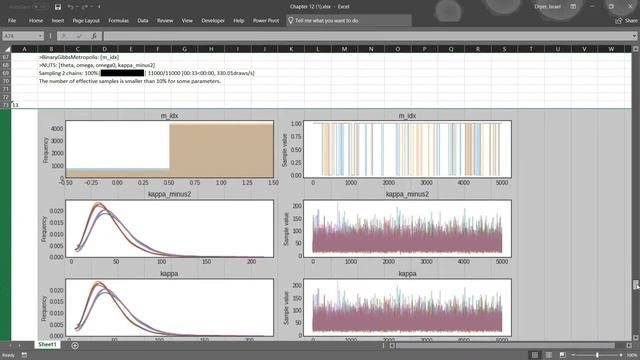Switch to the Home ribbon tab
The height and width of the screenshot is (360, 640).
(36, 20)
